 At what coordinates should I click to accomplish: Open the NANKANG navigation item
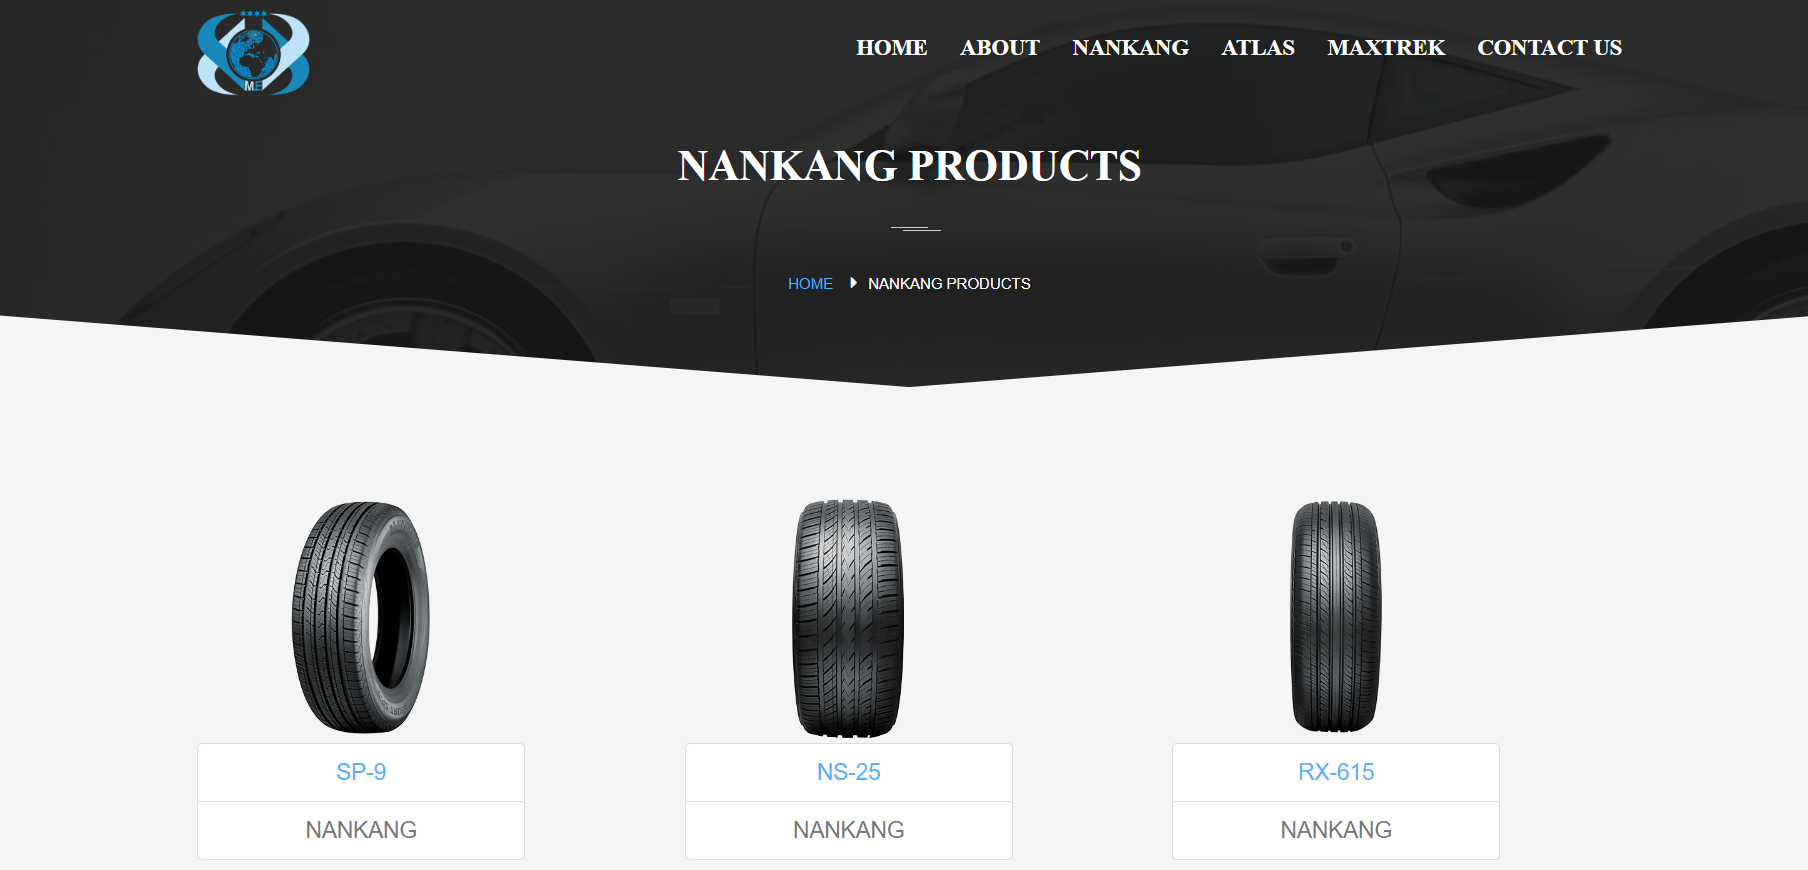click(x=1130, y=48)
